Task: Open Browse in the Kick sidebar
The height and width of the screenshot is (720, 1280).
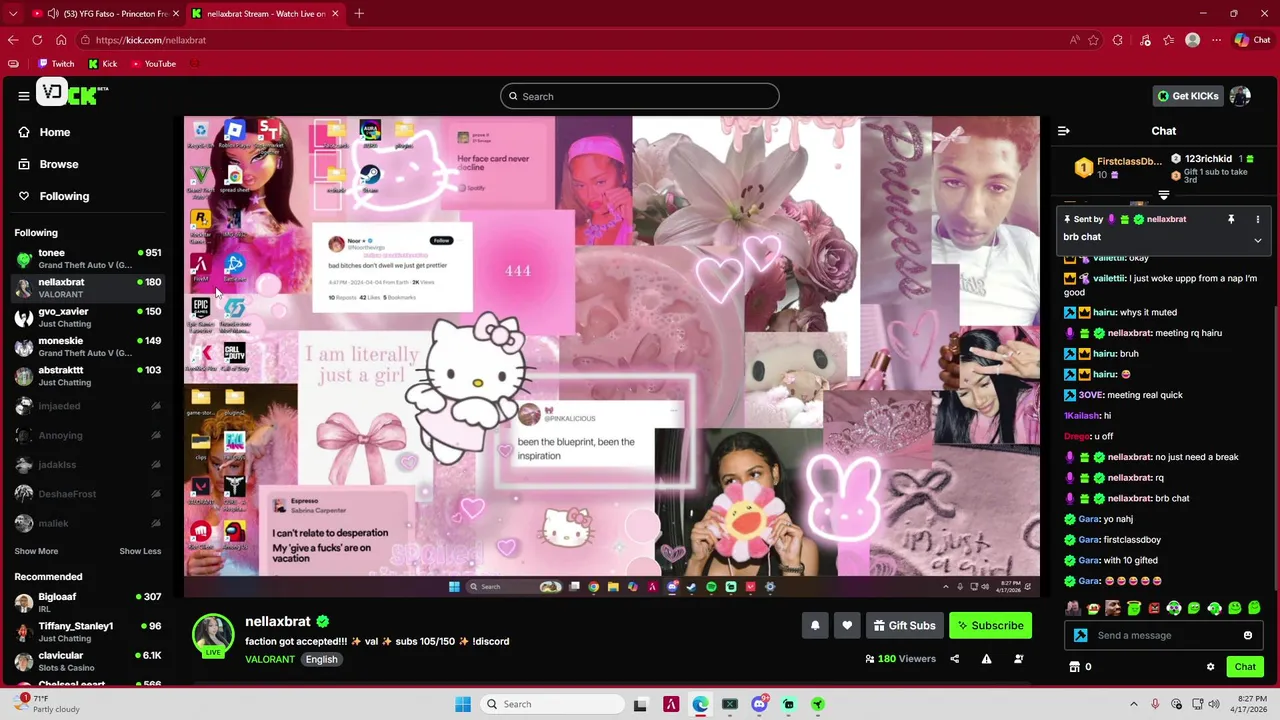Action: click(48, 164)
